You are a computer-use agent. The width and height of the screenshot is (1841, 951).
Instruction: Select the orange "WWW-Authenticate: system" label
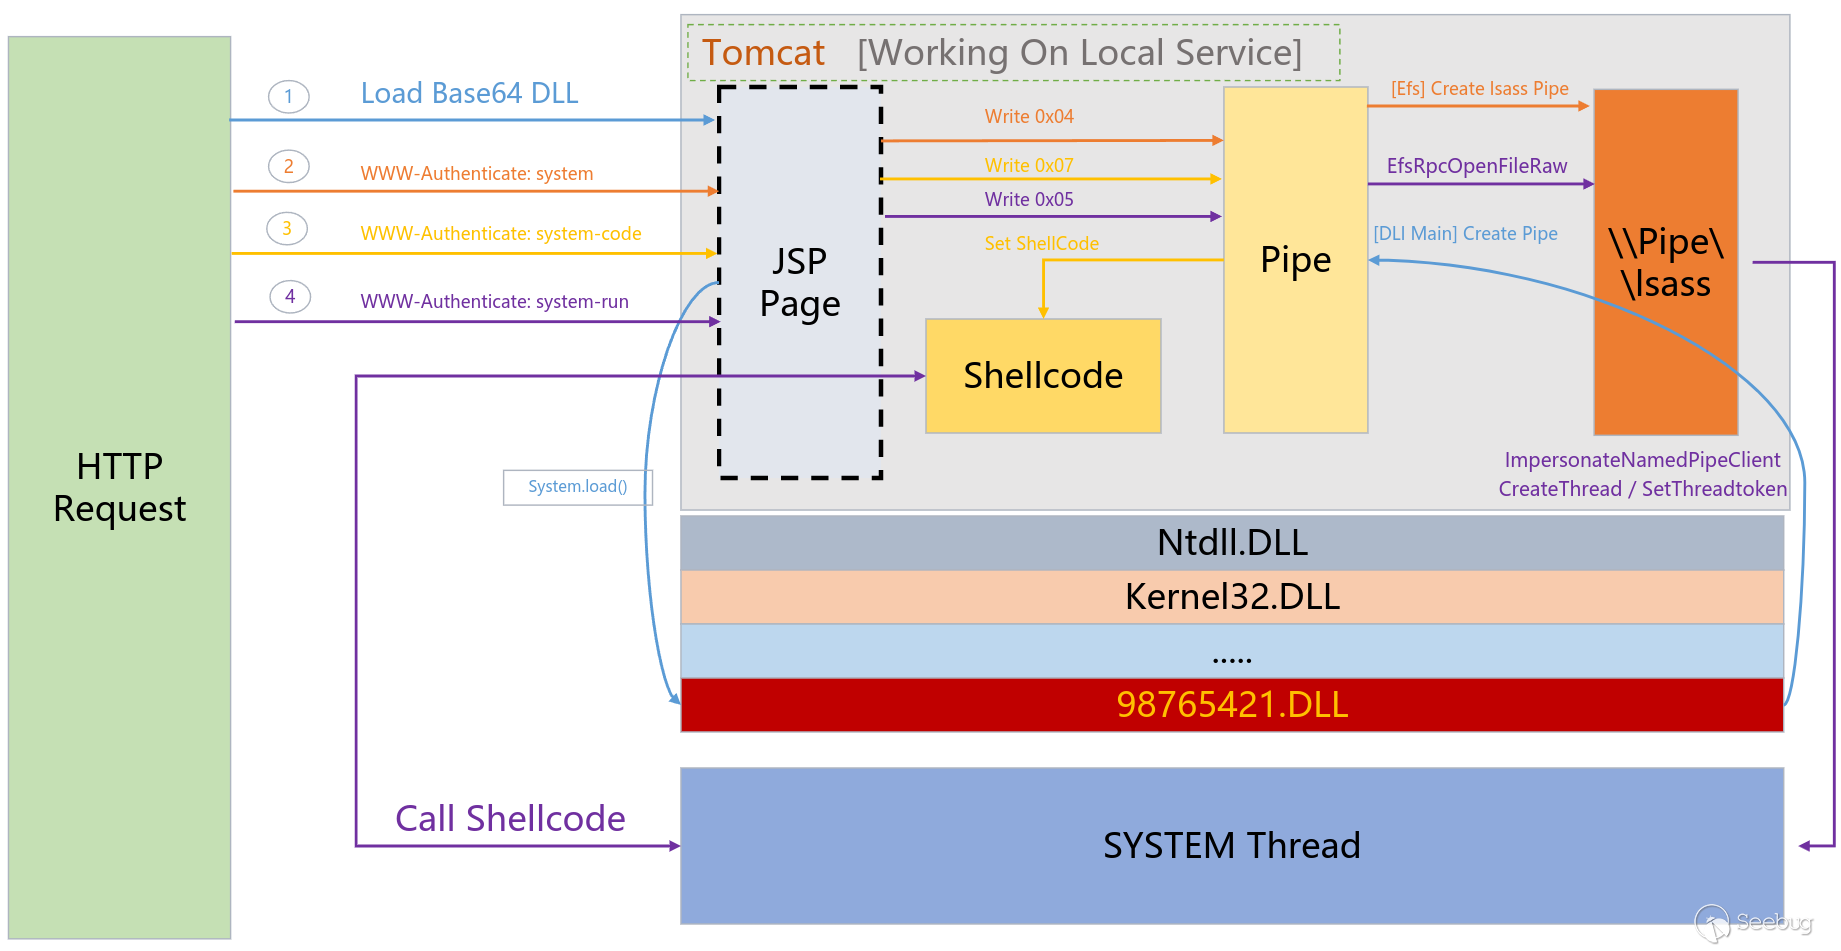(x=477, y=173)
